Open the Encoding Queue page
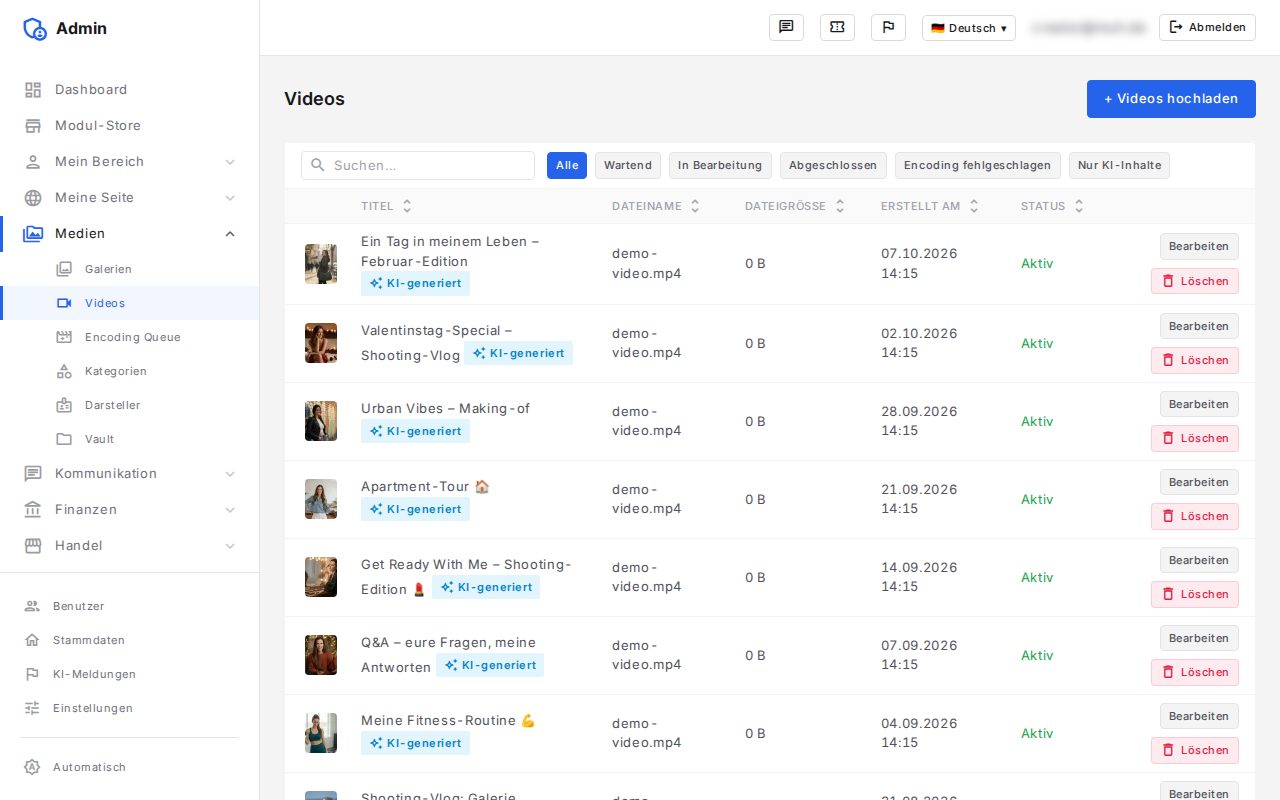This screenshot has width=1280, height=800. click(x=129, y=337)
